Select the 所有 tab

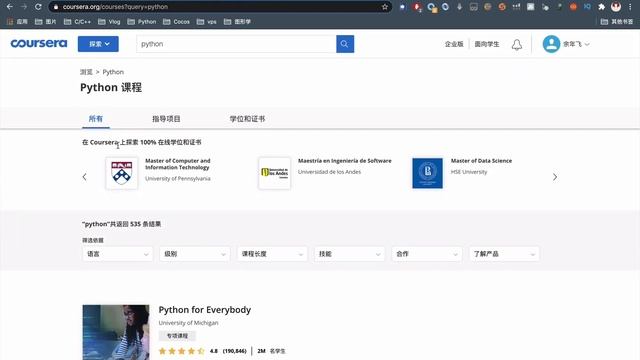(96, 119)
